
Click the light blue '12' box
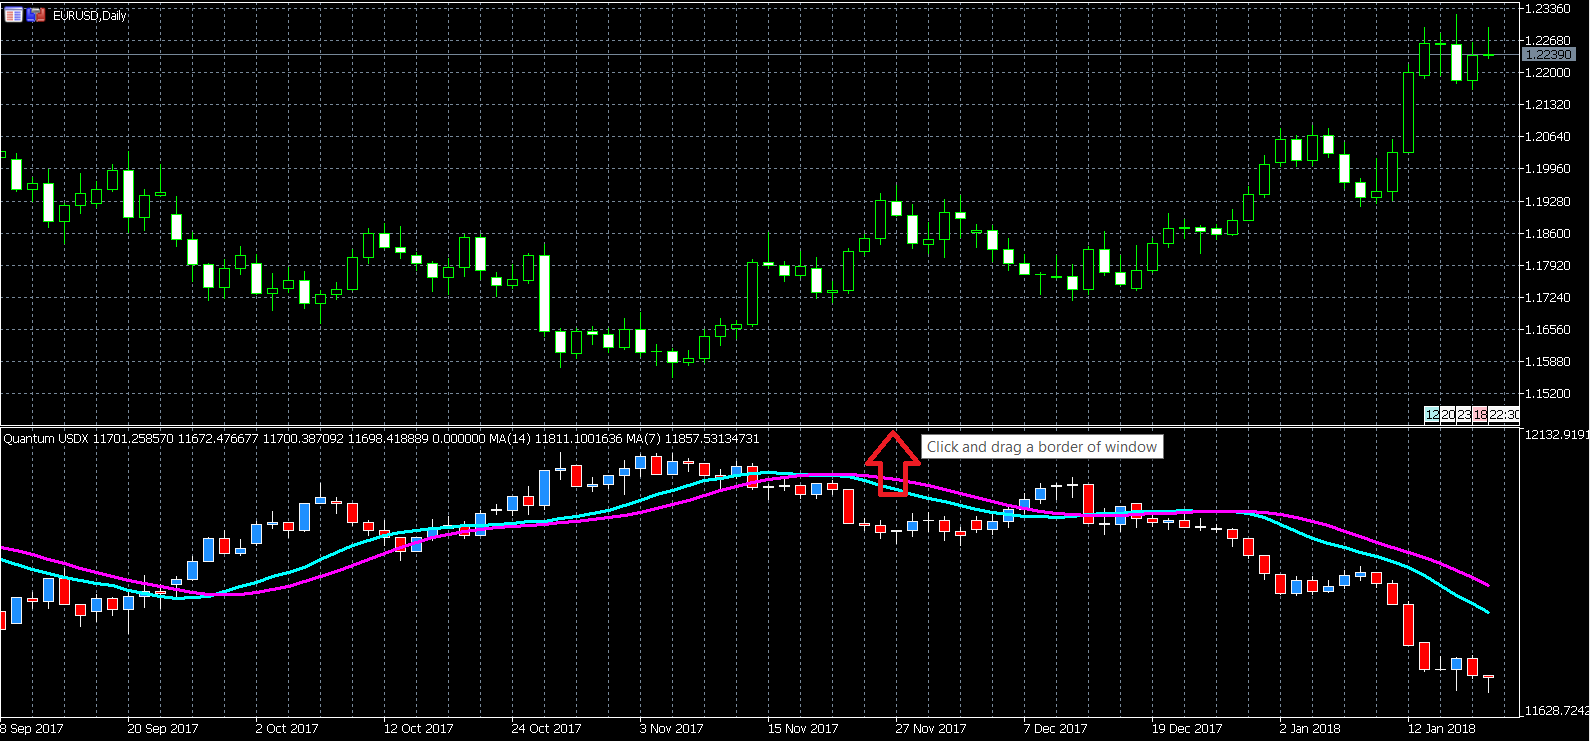(1432, 414)
